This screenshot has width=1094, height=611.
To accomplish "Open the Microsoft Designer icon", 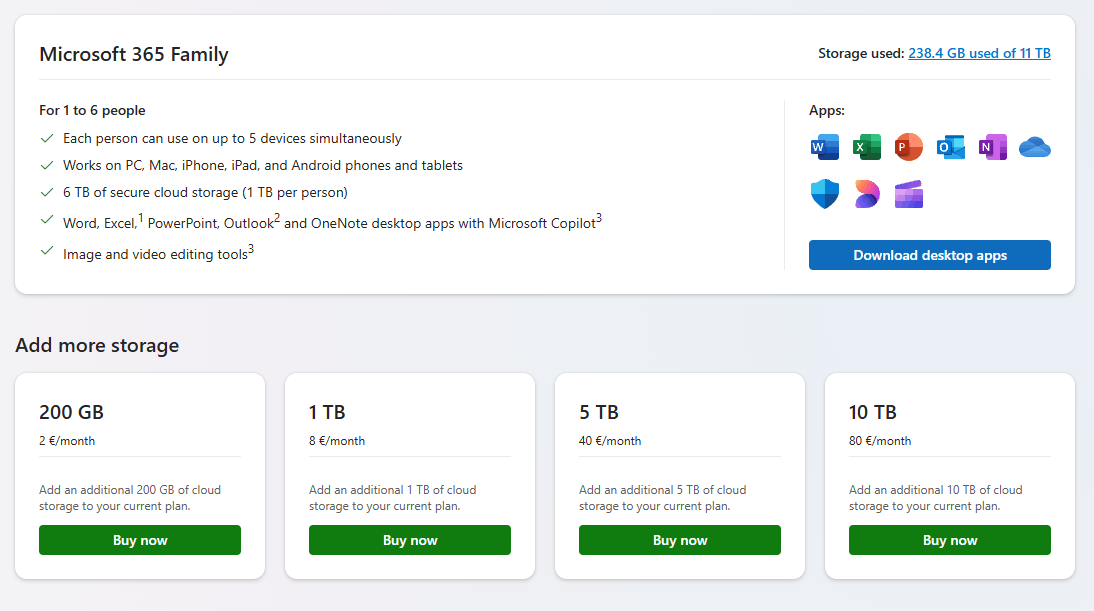I will point(866,194).
